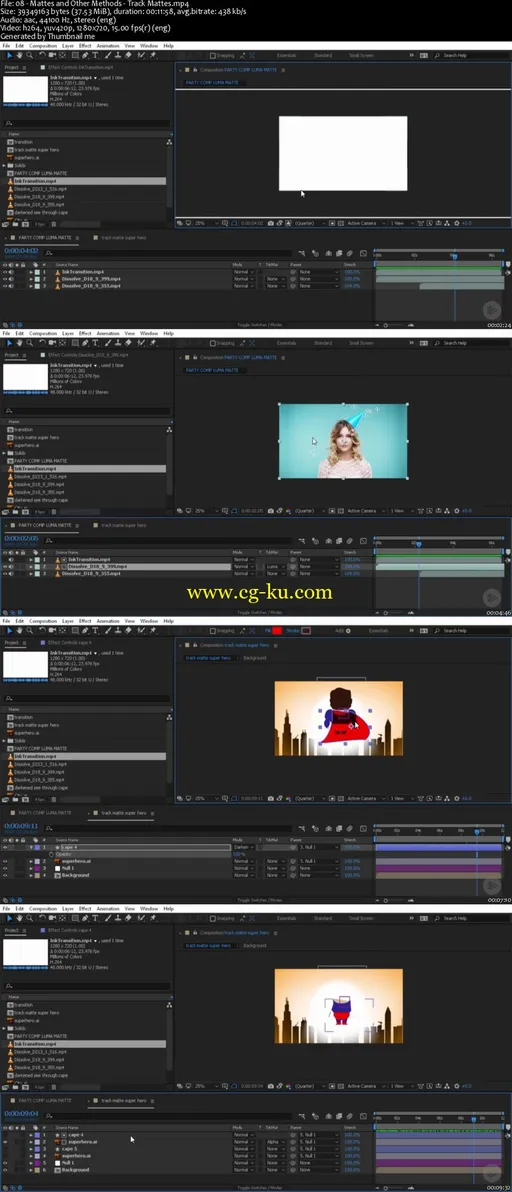This screenshot has width=512, height=1192.
Task: Hide the InkTransition.mp4 layer, 00:02:24 frame timeline
Action: click(x=5, y=271)
